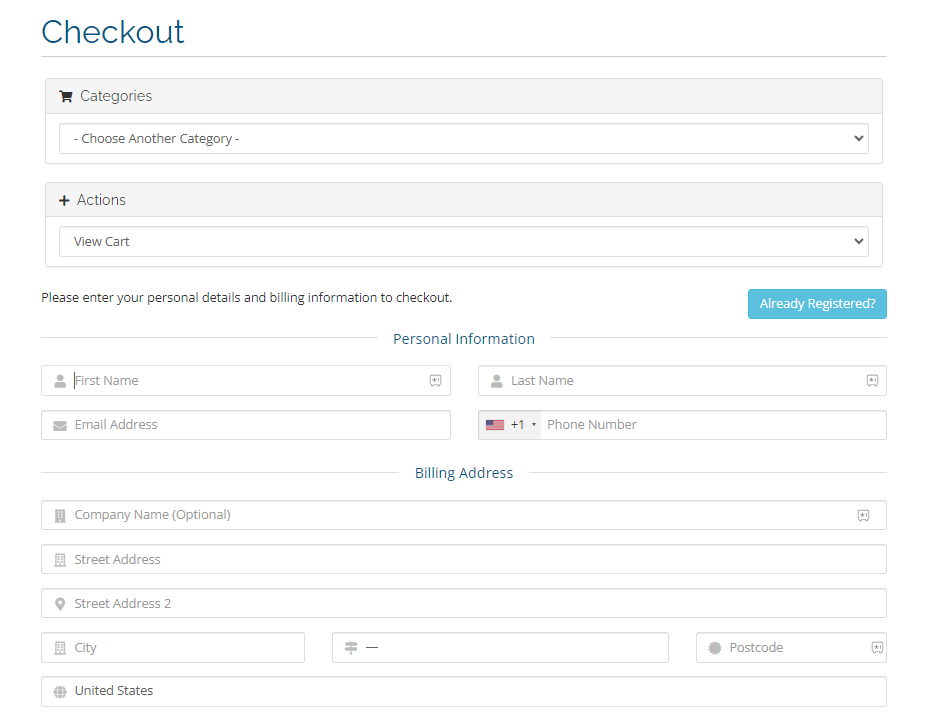The image size is (930, 723).
Task: Click the certificate icon in Postcode field
Action: (x=715, y=648)
